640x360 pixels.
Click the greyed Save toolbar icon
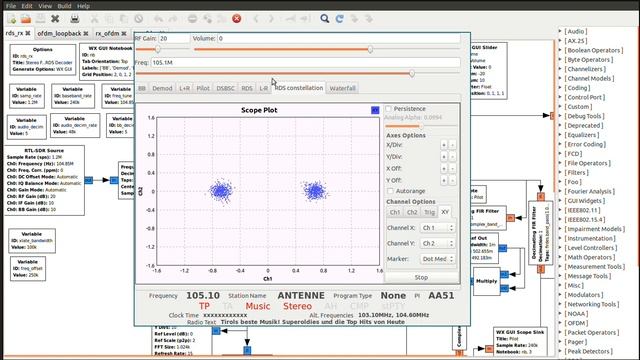tap(40, 19)
